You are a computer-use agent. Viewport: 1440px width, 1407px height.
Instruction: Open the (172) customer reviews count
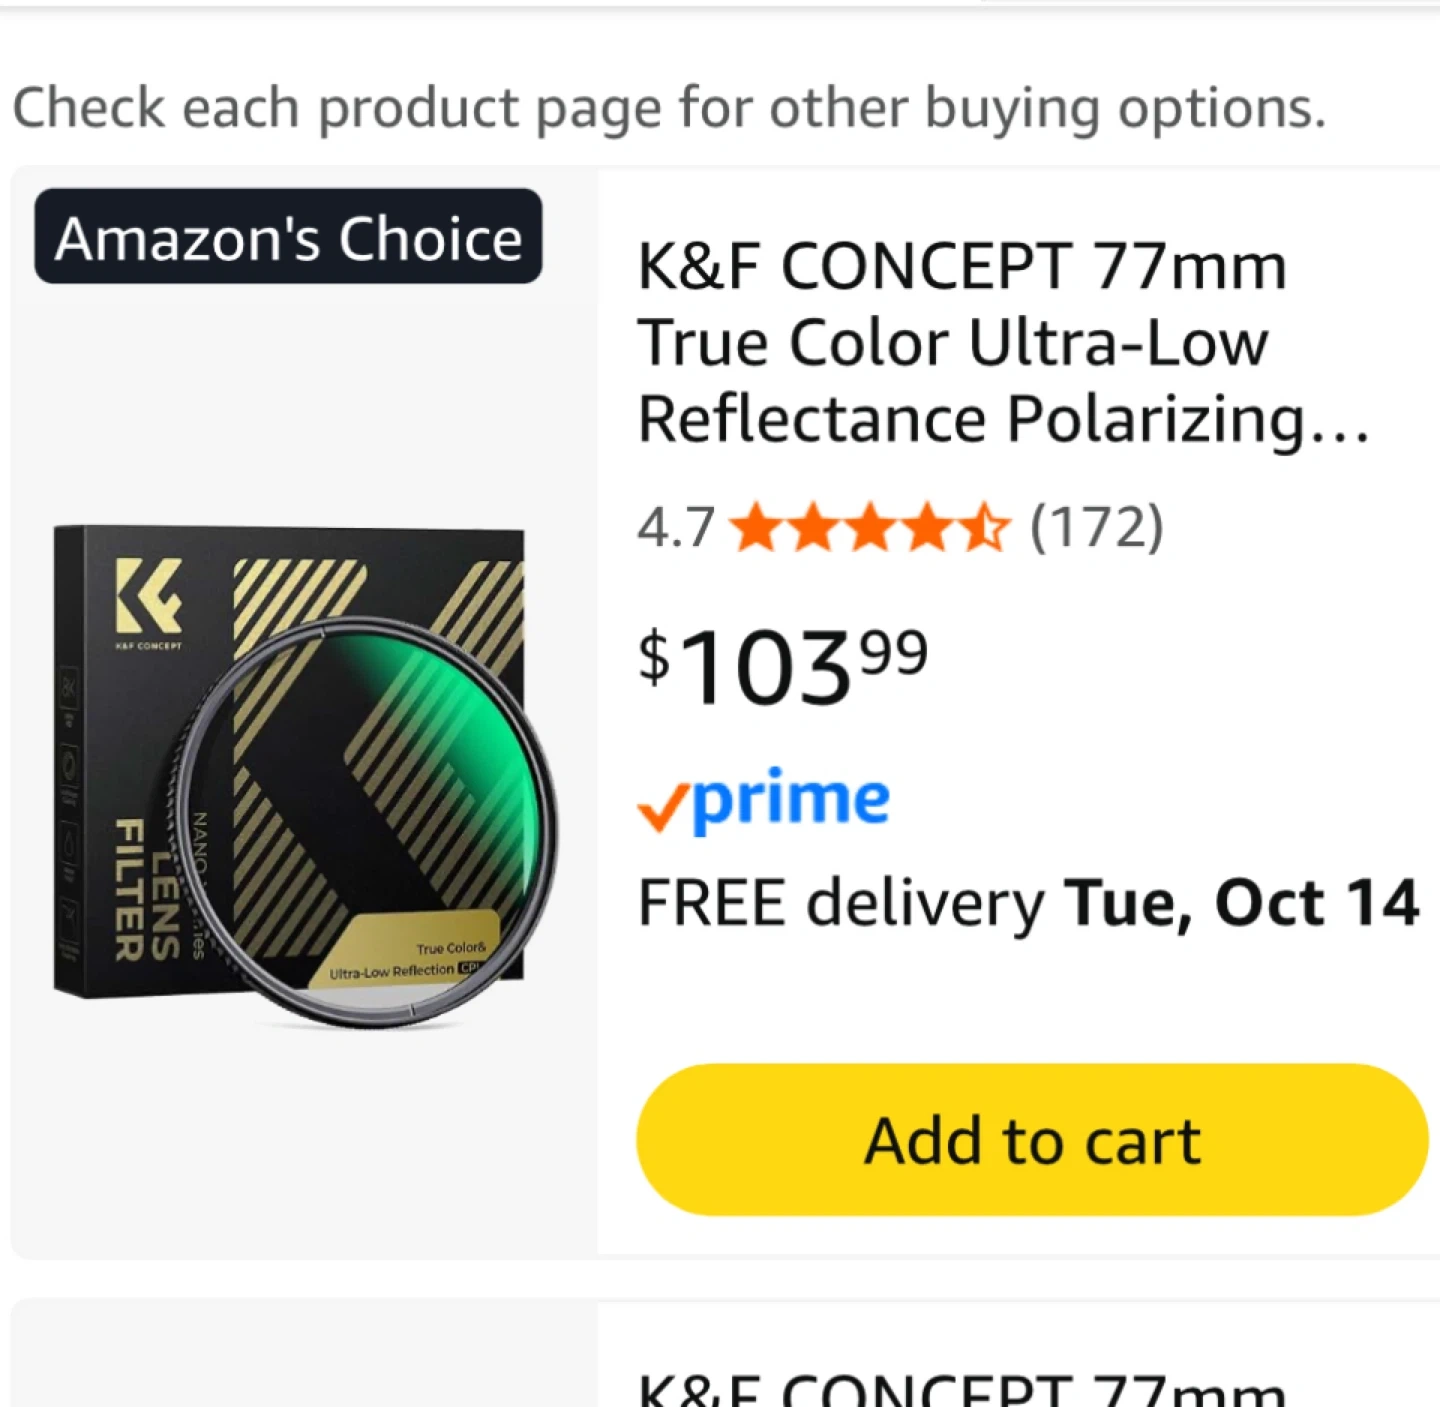1097,527
